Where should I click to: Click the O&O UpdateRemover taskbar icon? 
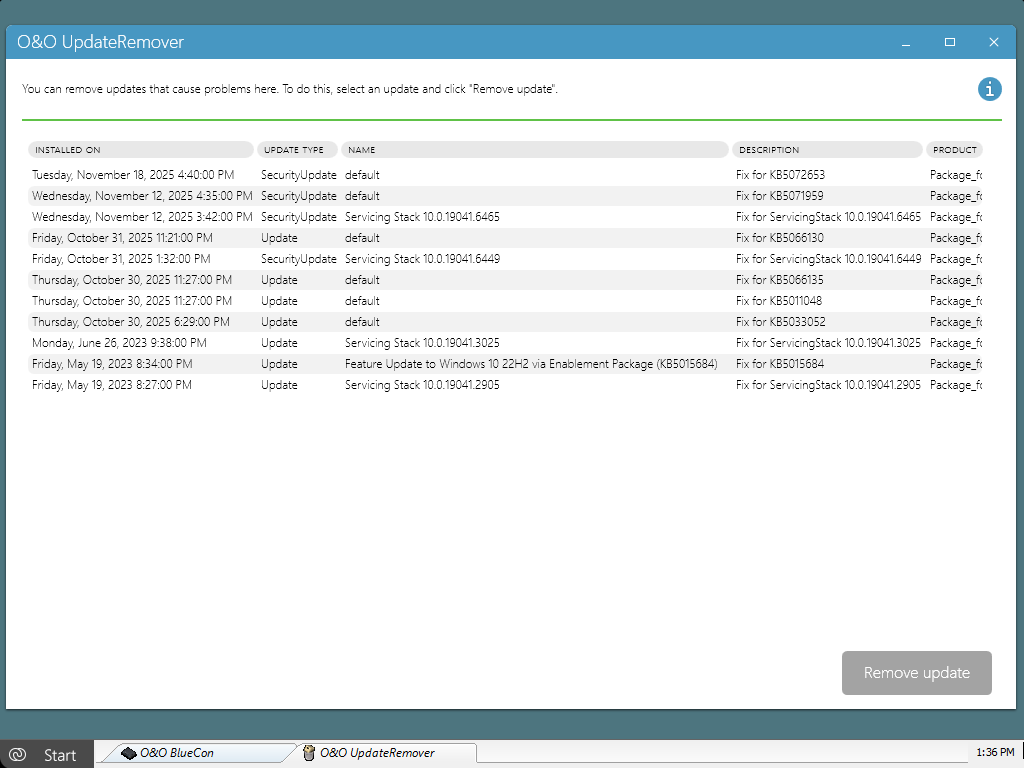[x=309, y=753]
